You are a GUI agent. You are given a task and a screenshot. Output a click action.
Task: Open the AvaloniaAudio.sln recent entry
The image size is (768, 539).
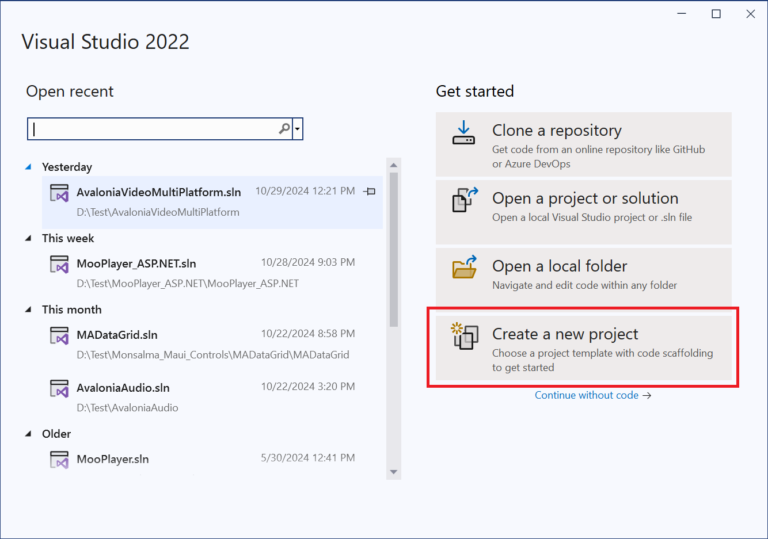pos(123,387)
